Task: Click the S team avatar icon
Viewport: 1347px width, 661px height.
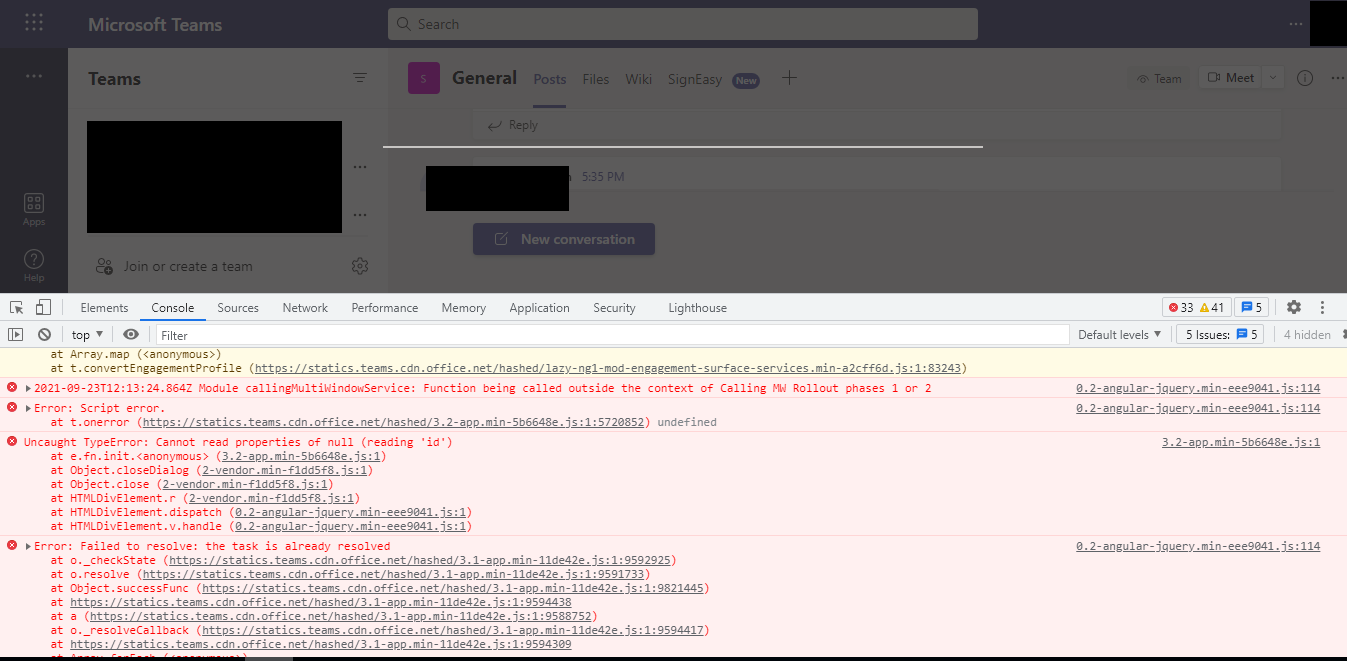Action: click(x=424, y=78)
